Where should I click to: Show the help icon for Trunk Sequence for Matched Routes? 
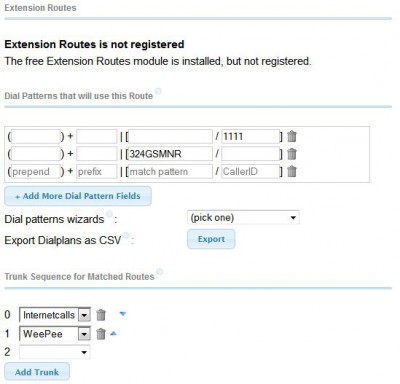(159, 272)
